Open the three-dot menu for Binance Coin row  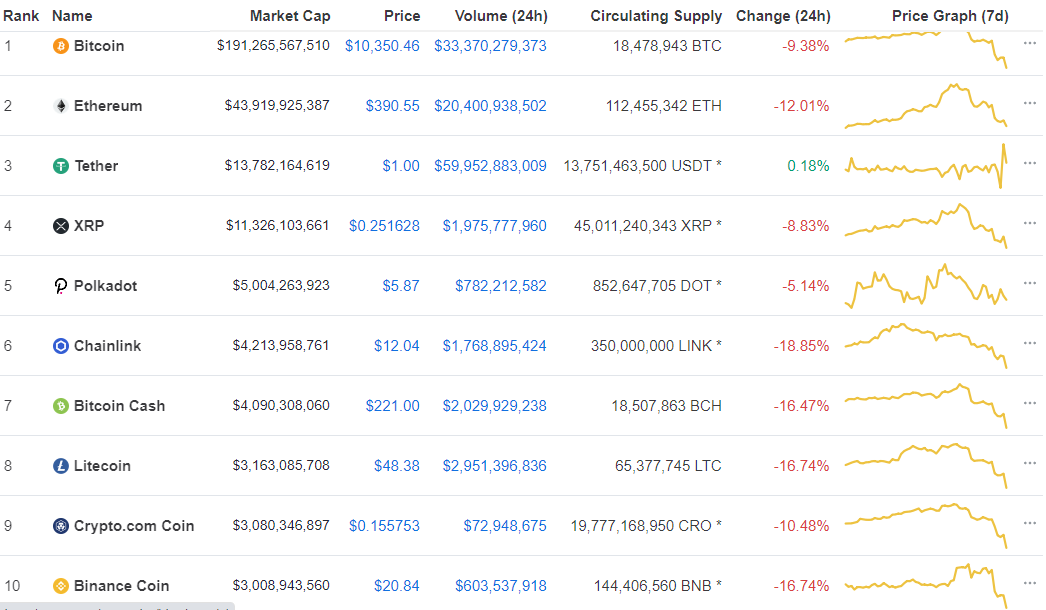point(1029,583)
